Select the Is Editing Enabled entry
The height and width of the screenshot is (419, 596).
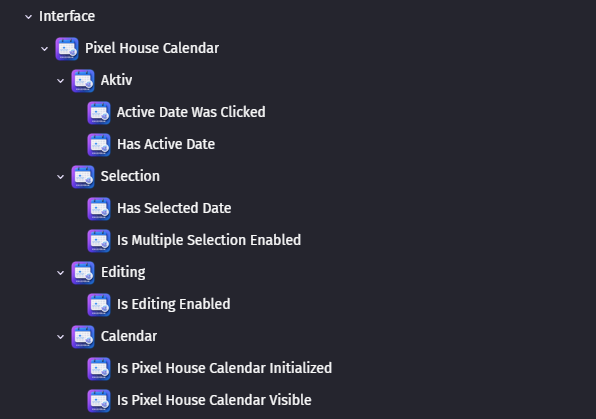pos(173,304)
